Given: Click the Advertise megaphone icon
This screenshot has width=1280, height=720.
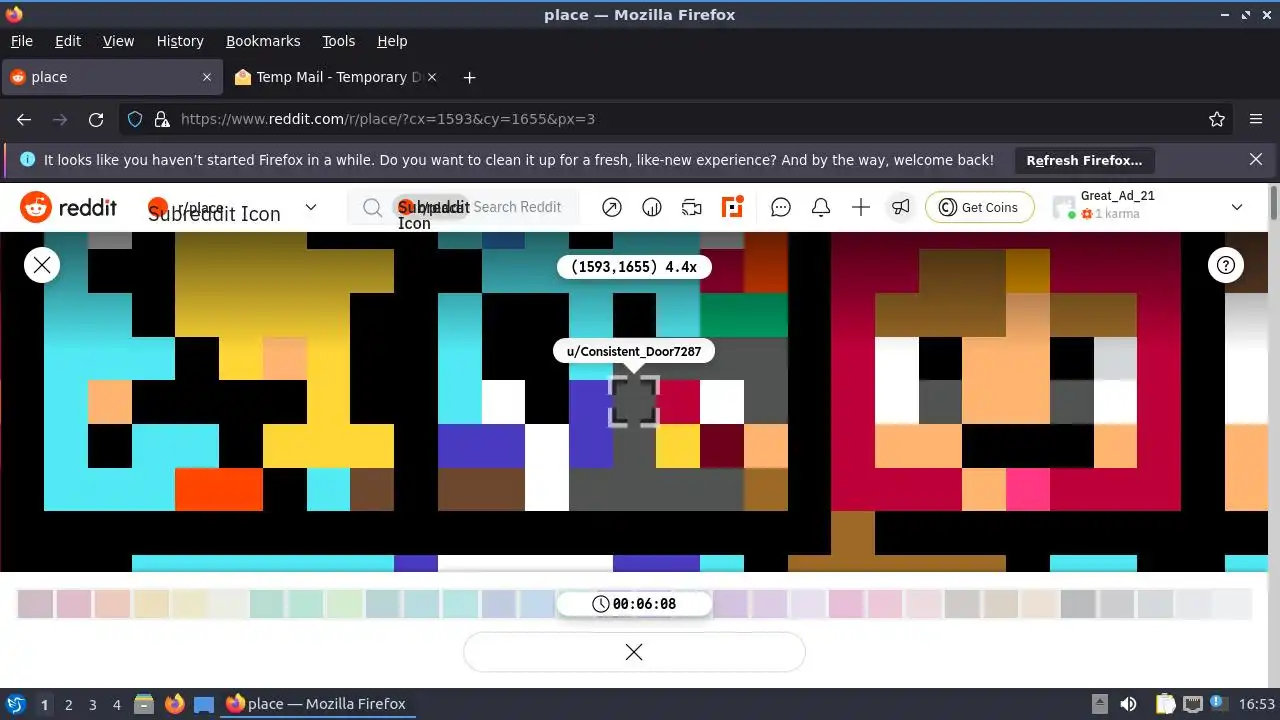Looking at the screenshot, I should pyautogui.click(x=901, y=207).
